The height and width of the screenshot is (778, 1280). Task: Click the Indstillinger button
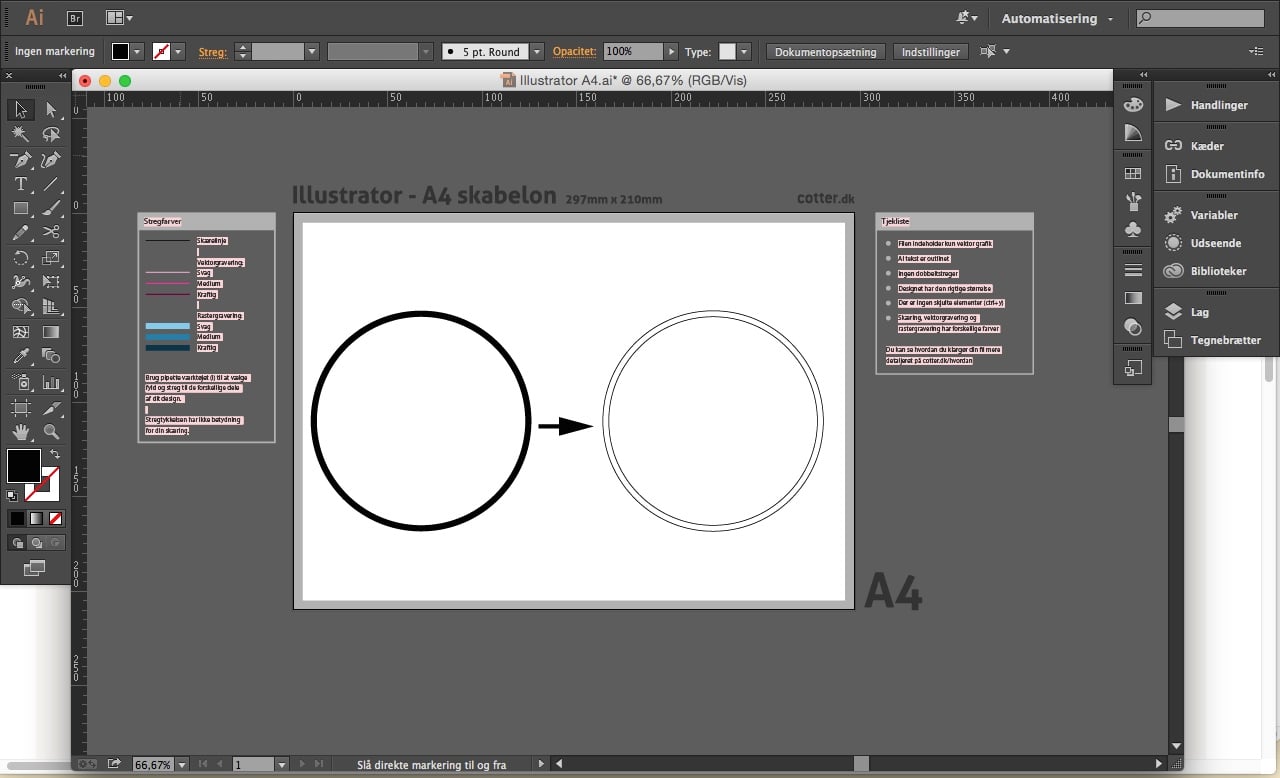(x=931, y=52)
